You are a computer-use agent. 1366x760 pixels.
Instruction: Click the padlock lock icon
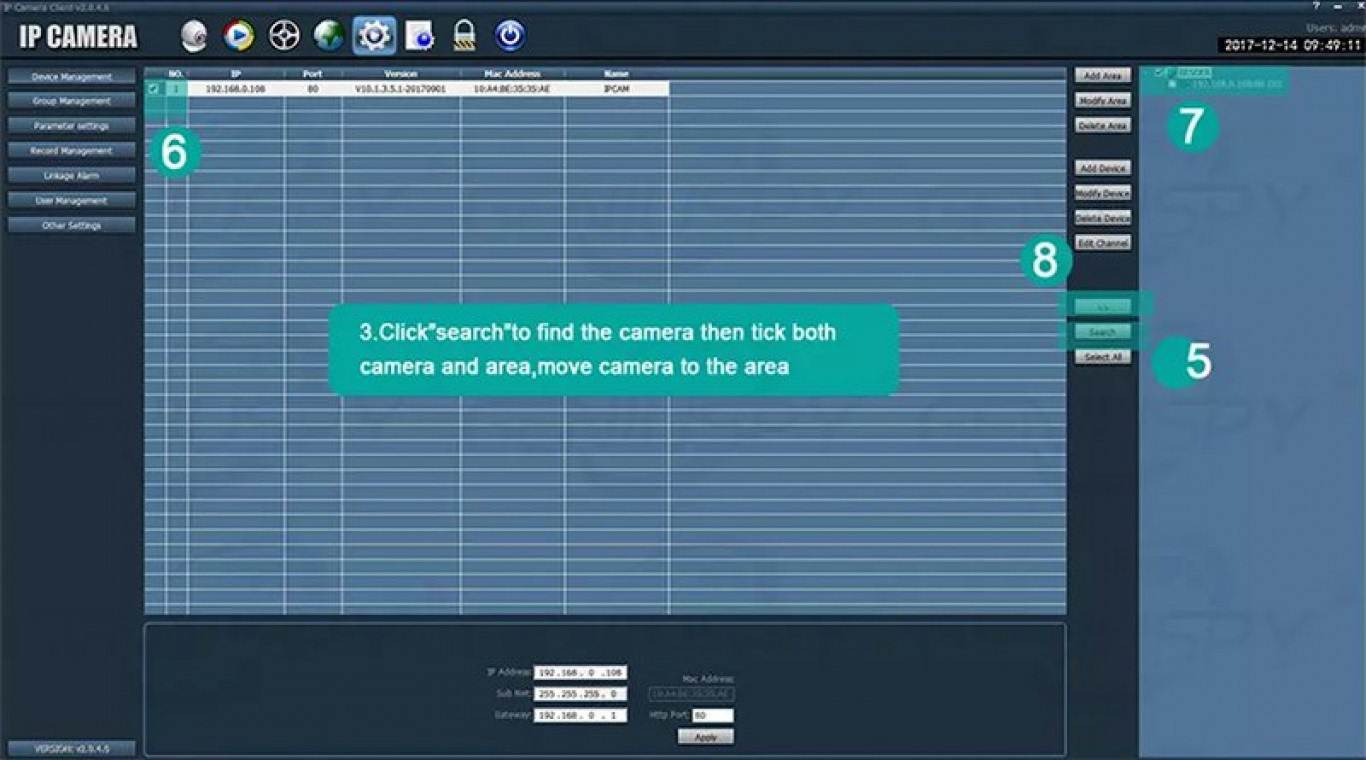(x=464, y=37)
